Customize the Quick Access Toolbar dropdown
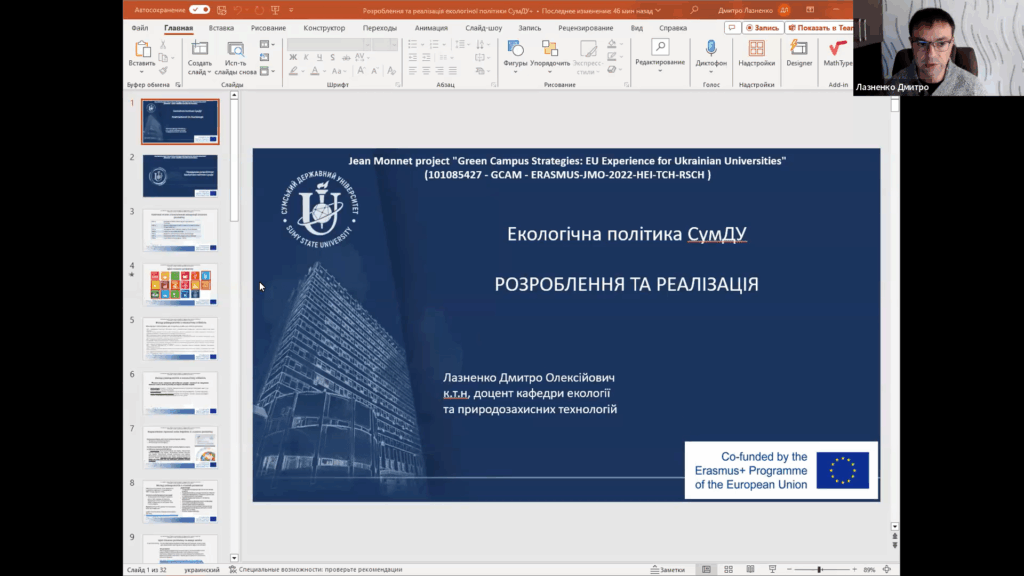Image resolution: width=1024 pixels, height=576 pixels. pyautogui.click(x=291, y=10)
